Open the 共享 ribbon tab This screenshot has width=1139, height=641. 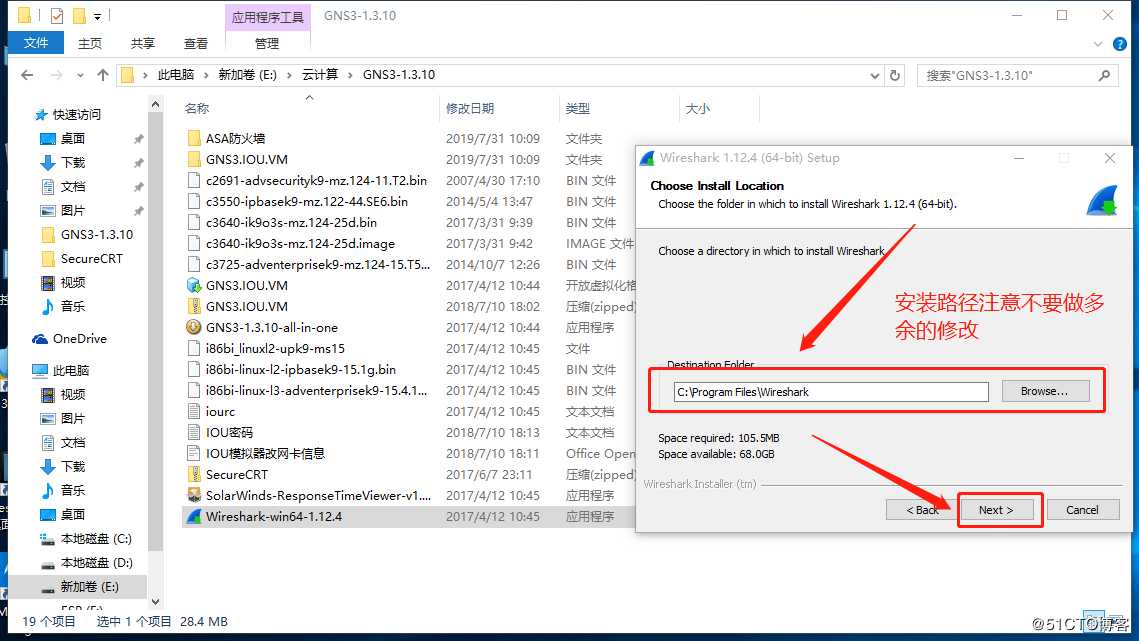(142, 44)
